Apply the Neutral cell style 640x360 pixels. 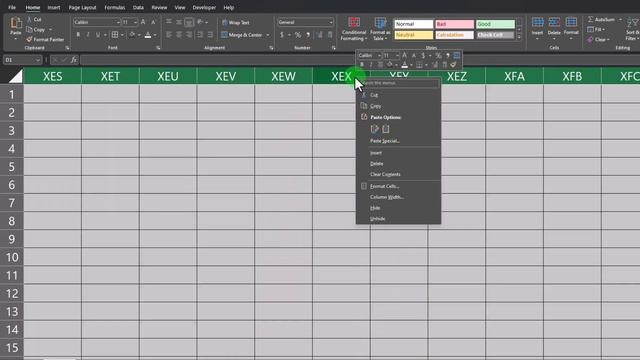[413, 35]
